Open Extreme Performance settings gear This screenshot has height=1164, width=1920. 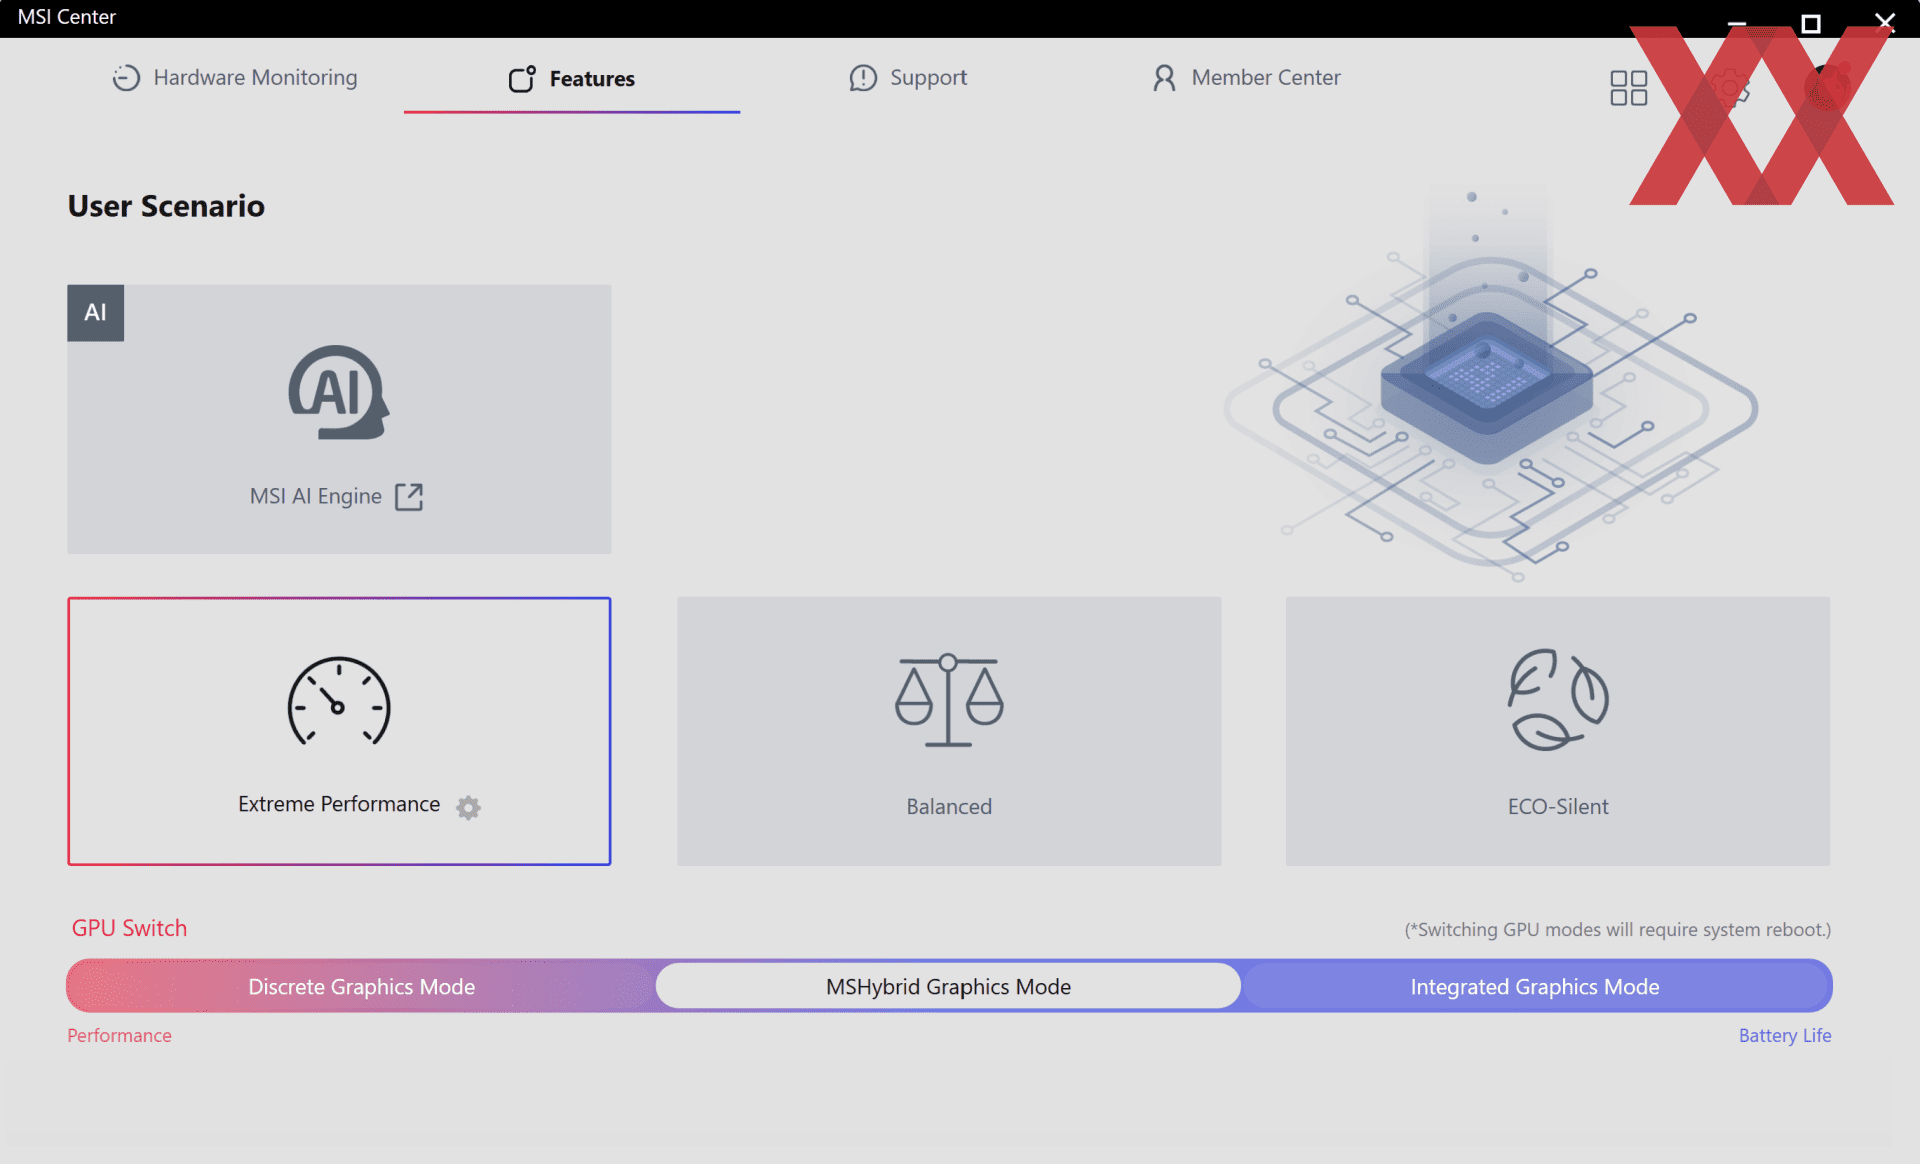click(x=468, y=807)
